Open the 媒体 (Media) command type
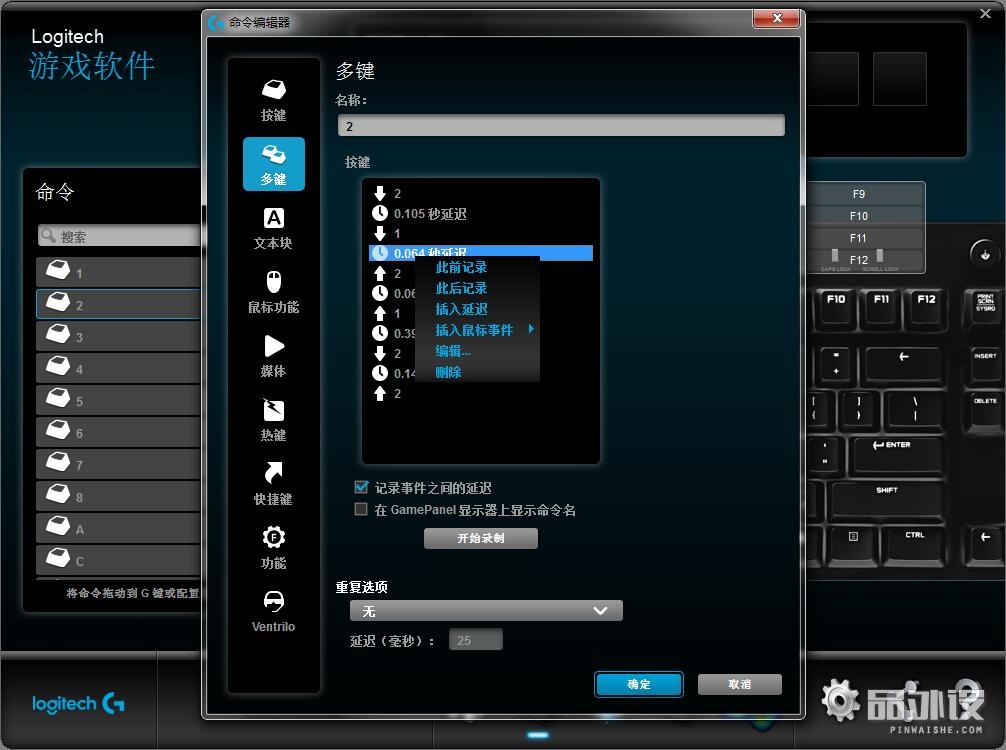1006x750 pixels. pos(272,355)
